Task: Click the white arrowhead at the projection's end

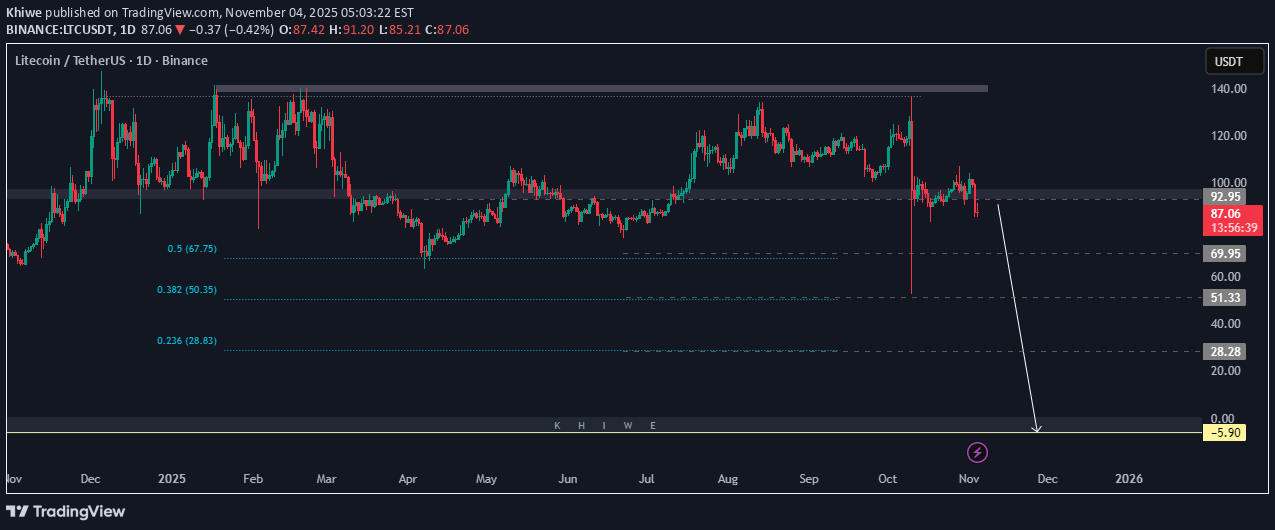Action: (x=1037, y=429)
